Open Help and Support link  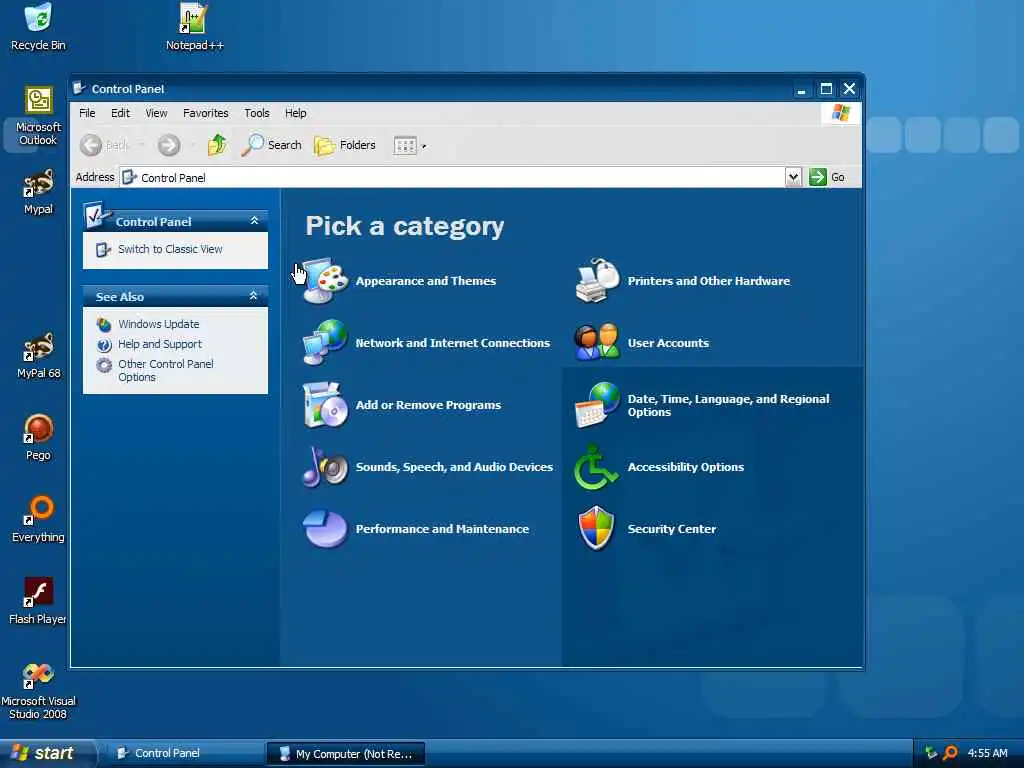160,344
